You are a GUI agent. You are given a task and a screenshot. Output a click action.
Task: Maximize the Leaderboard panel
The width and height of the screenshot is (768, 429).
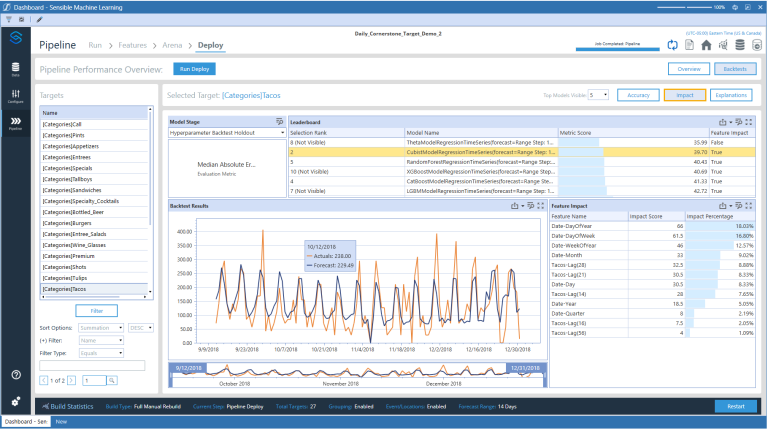[748, 122]
